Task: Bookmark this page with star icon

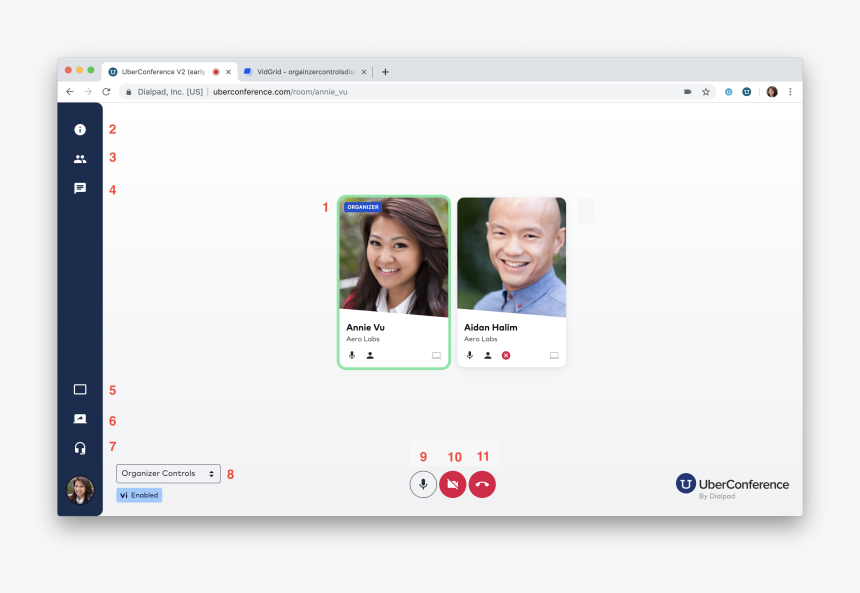Action: (706, 92)
